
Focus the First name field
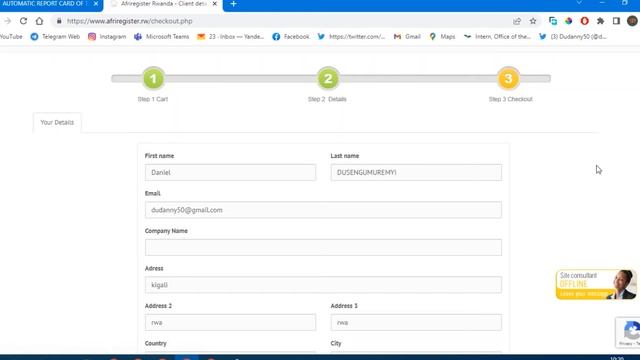point(230,173)
